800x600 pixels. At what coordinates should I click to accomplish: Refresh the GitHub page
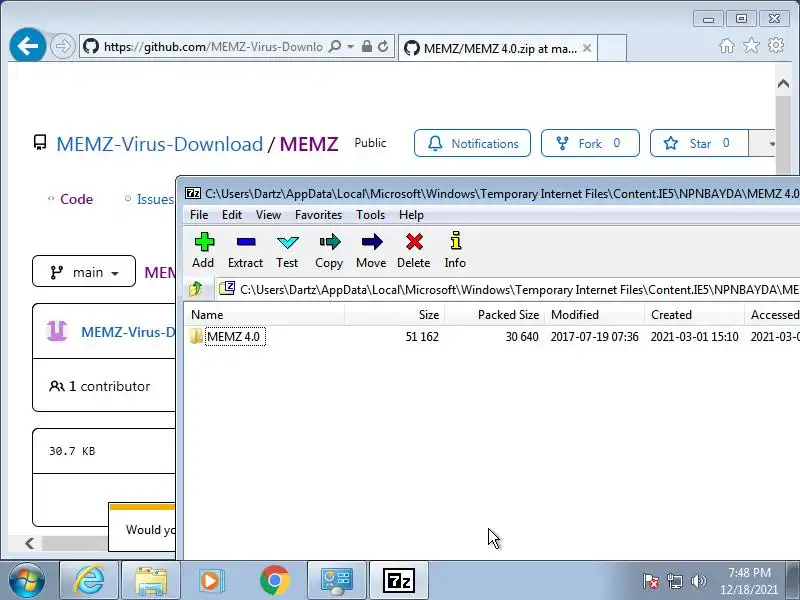click(383, 46)
